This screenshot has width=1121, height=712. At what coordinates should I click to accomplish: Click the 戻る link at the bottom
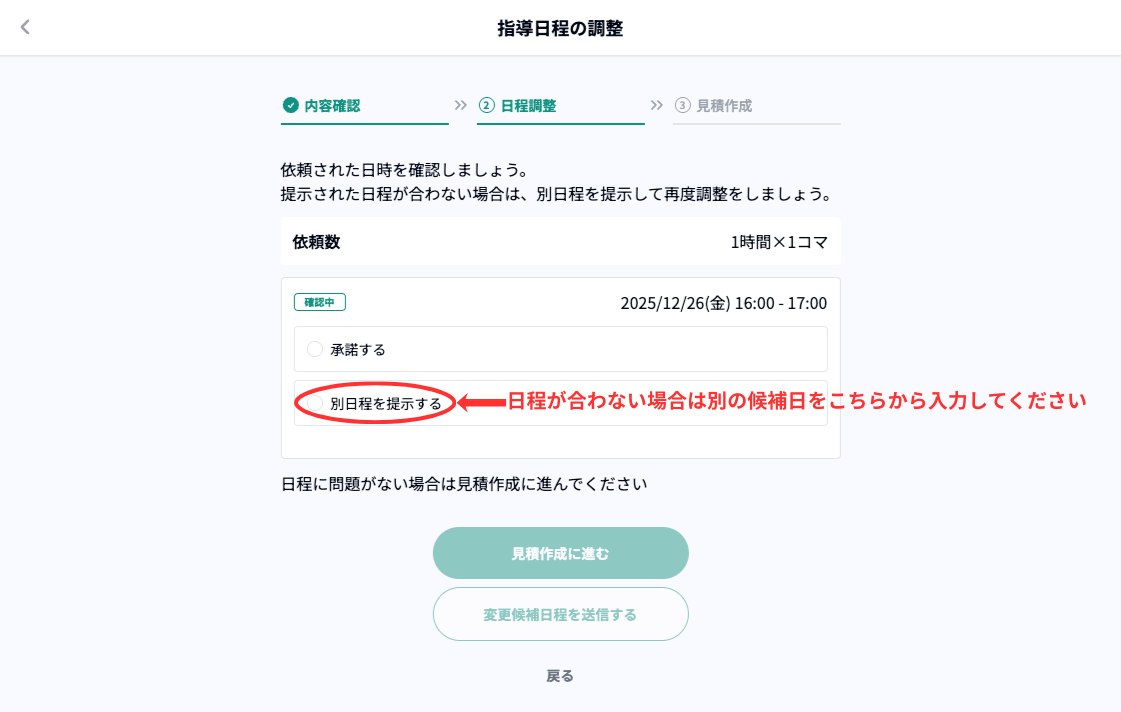click(560, 676)
